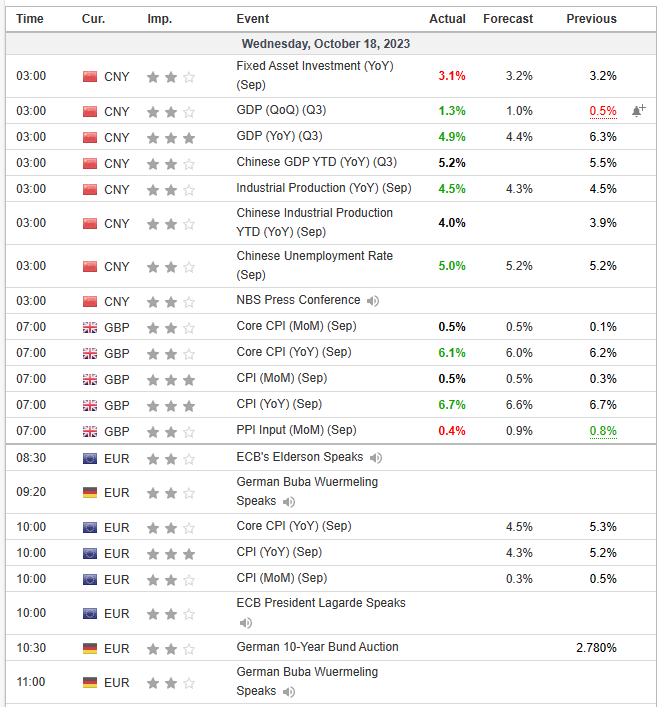The height and width of the screenshot is (707, 658).
Task: Click China flag in Fixed Asset Investment row
Action: pos(90,76)
